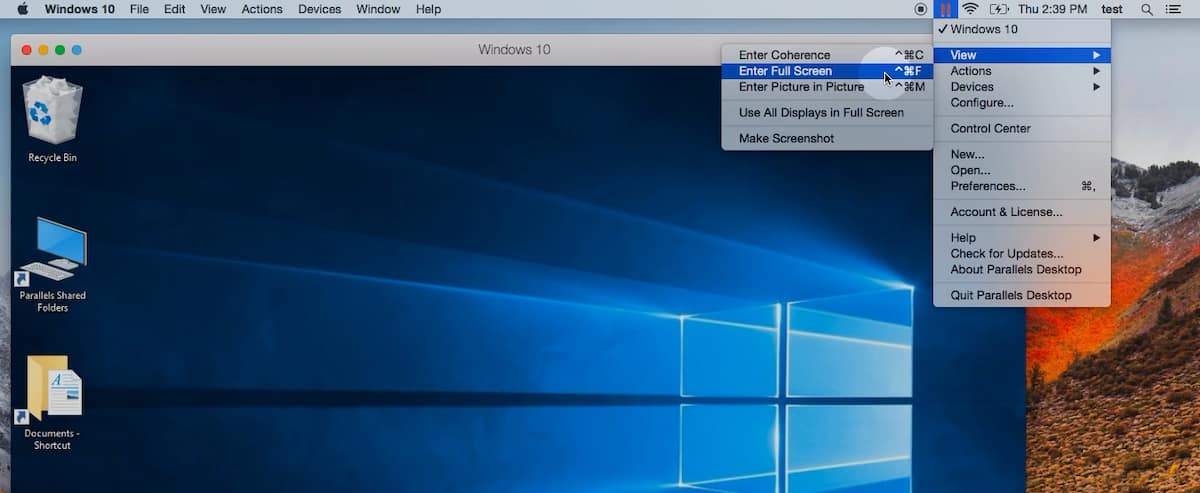Choose New... in Parallels menu
This screenshot has height=493, width=1200.
pyautogui.click(x=1022, y=155)
